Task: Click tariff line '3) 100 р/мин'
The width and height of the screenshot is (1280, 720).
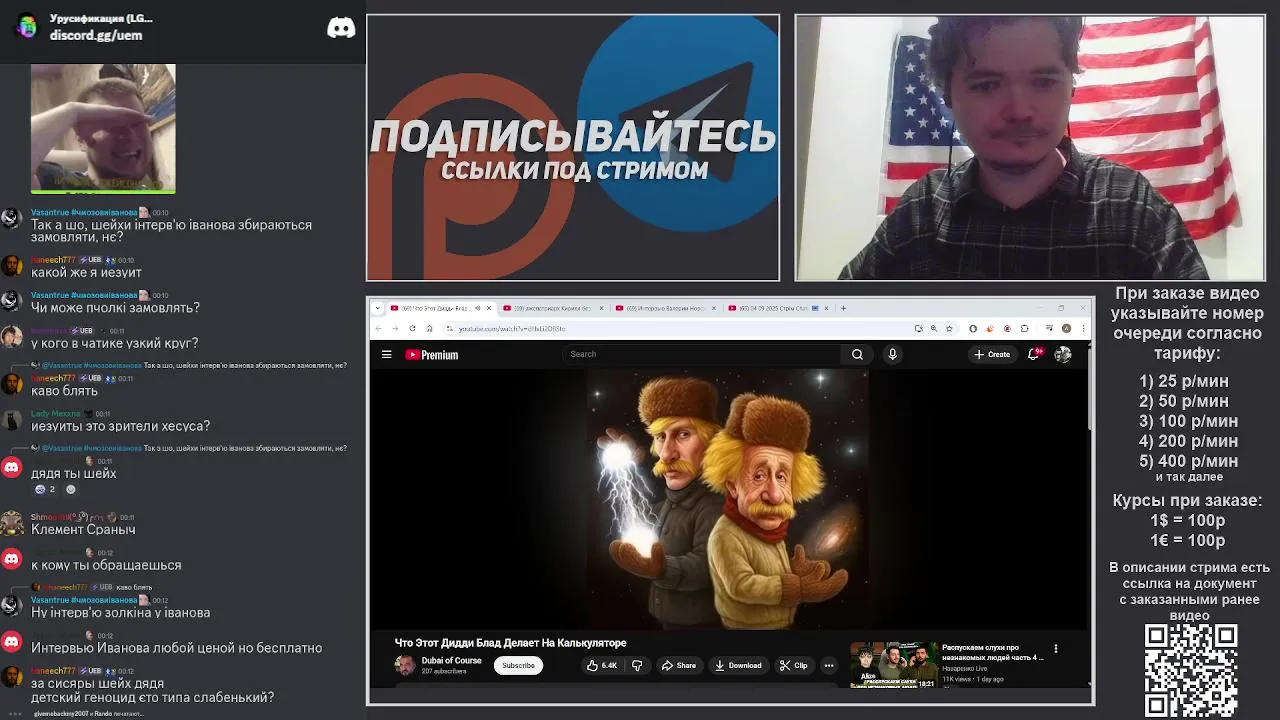Action: 1188,421
